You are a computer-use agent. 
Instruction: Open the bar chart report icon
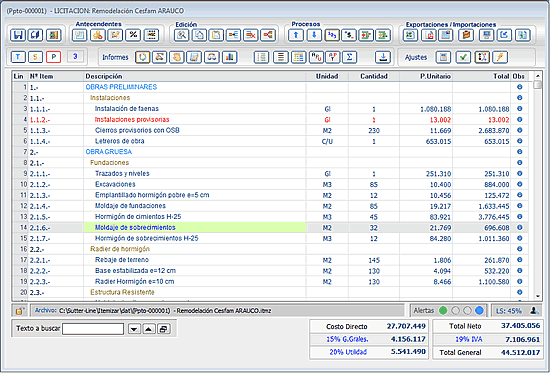click(x=229, y=57)
